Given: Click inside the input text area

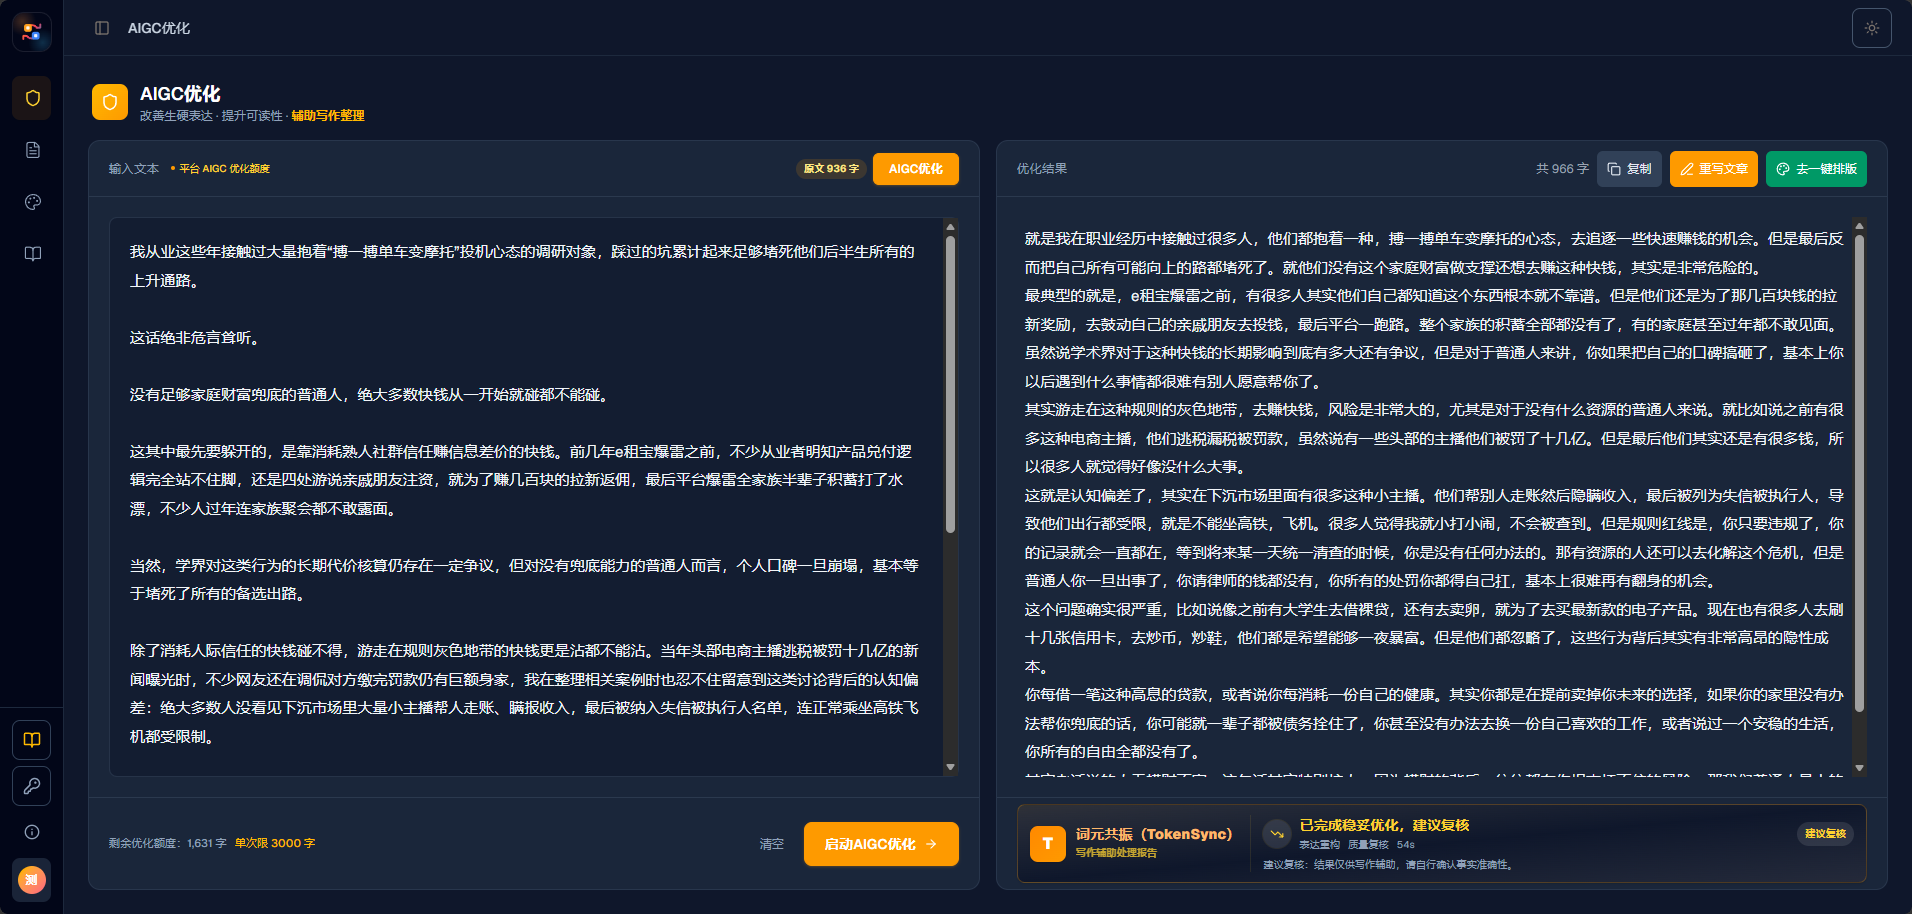Looking at the screenshot, I should click(x=525, y=496).
